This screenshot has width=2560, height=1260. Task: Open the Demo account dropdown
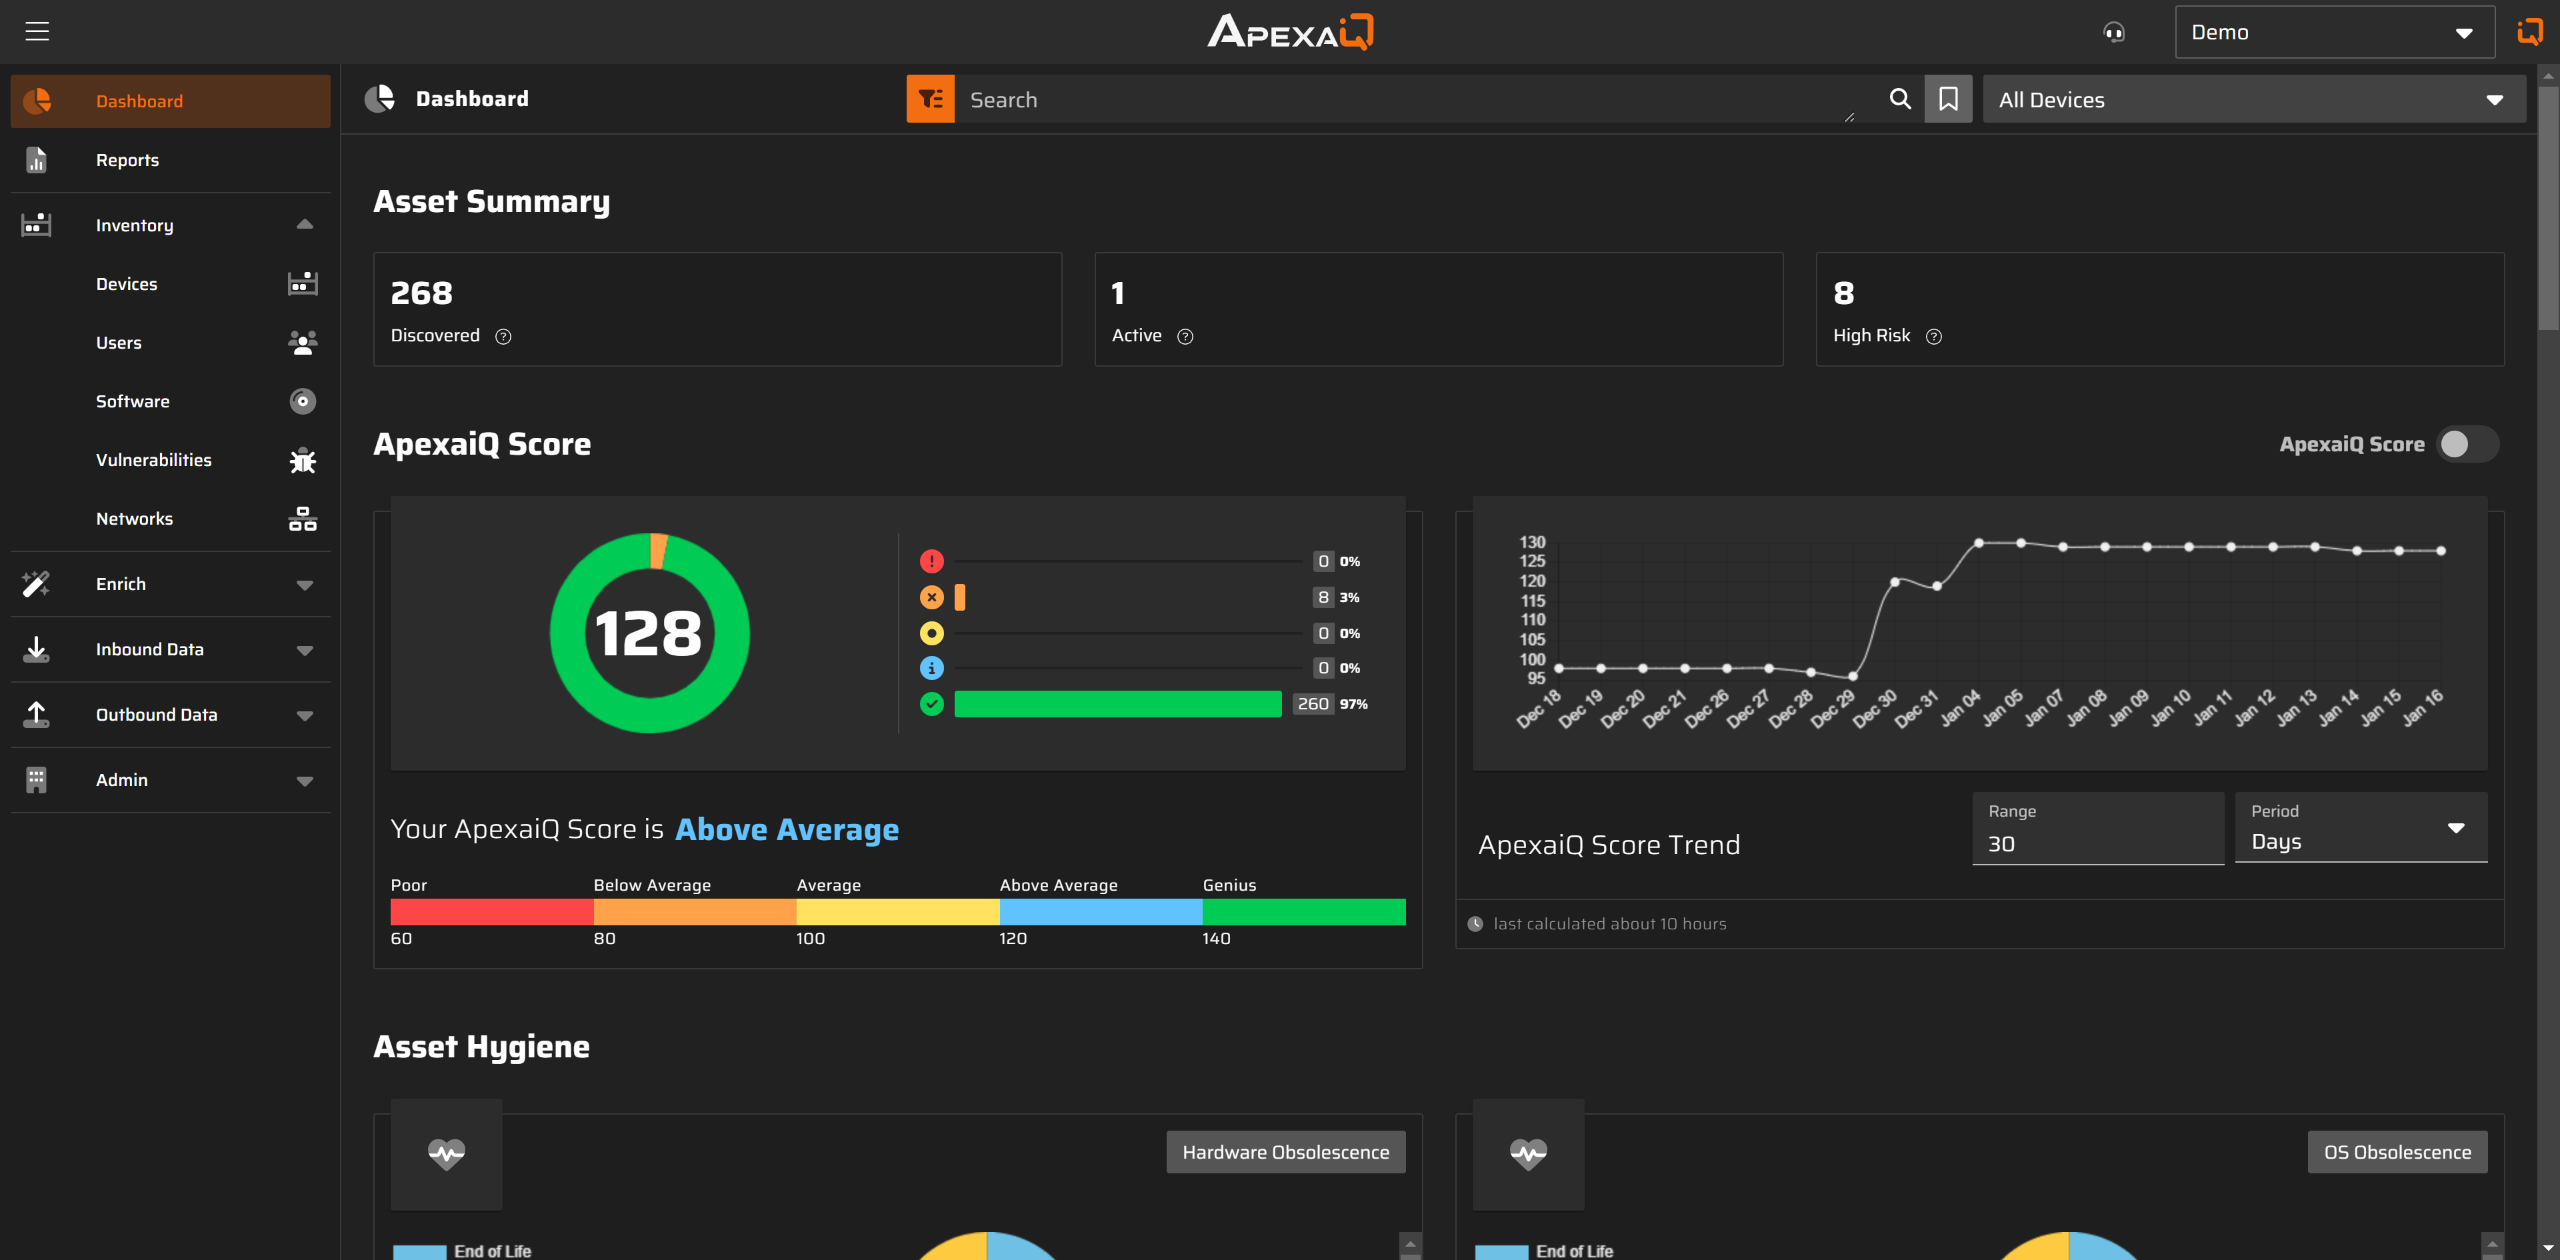[x=2334, y=32]
